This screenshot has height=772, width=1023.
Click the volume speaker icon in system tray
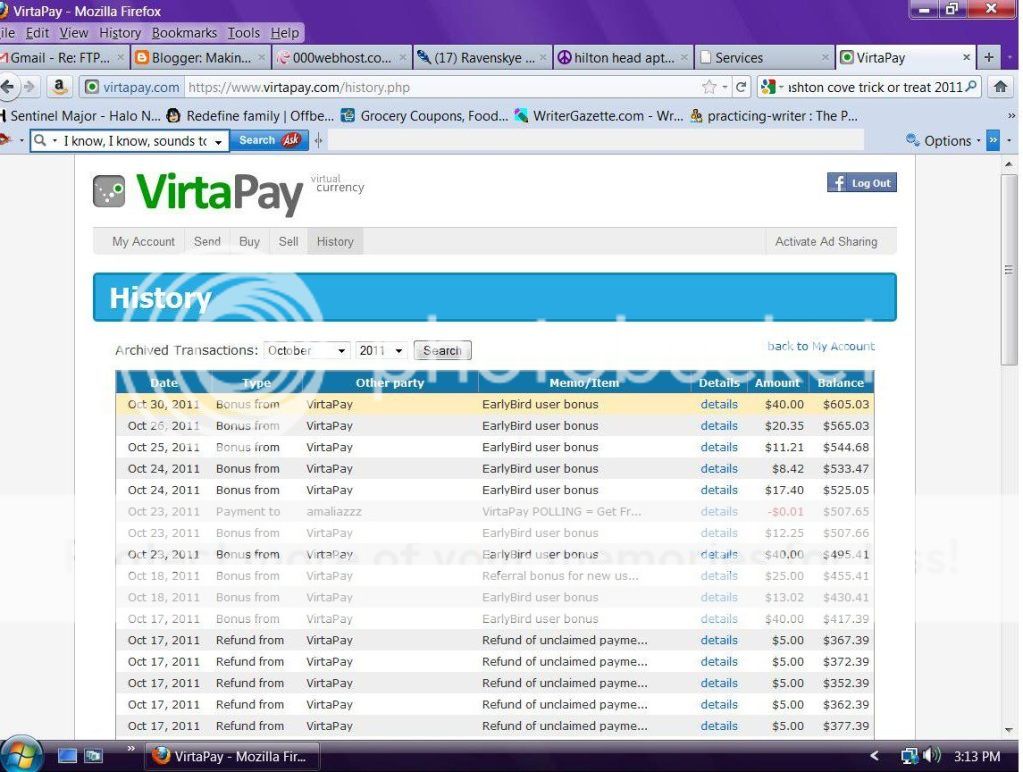933,757
